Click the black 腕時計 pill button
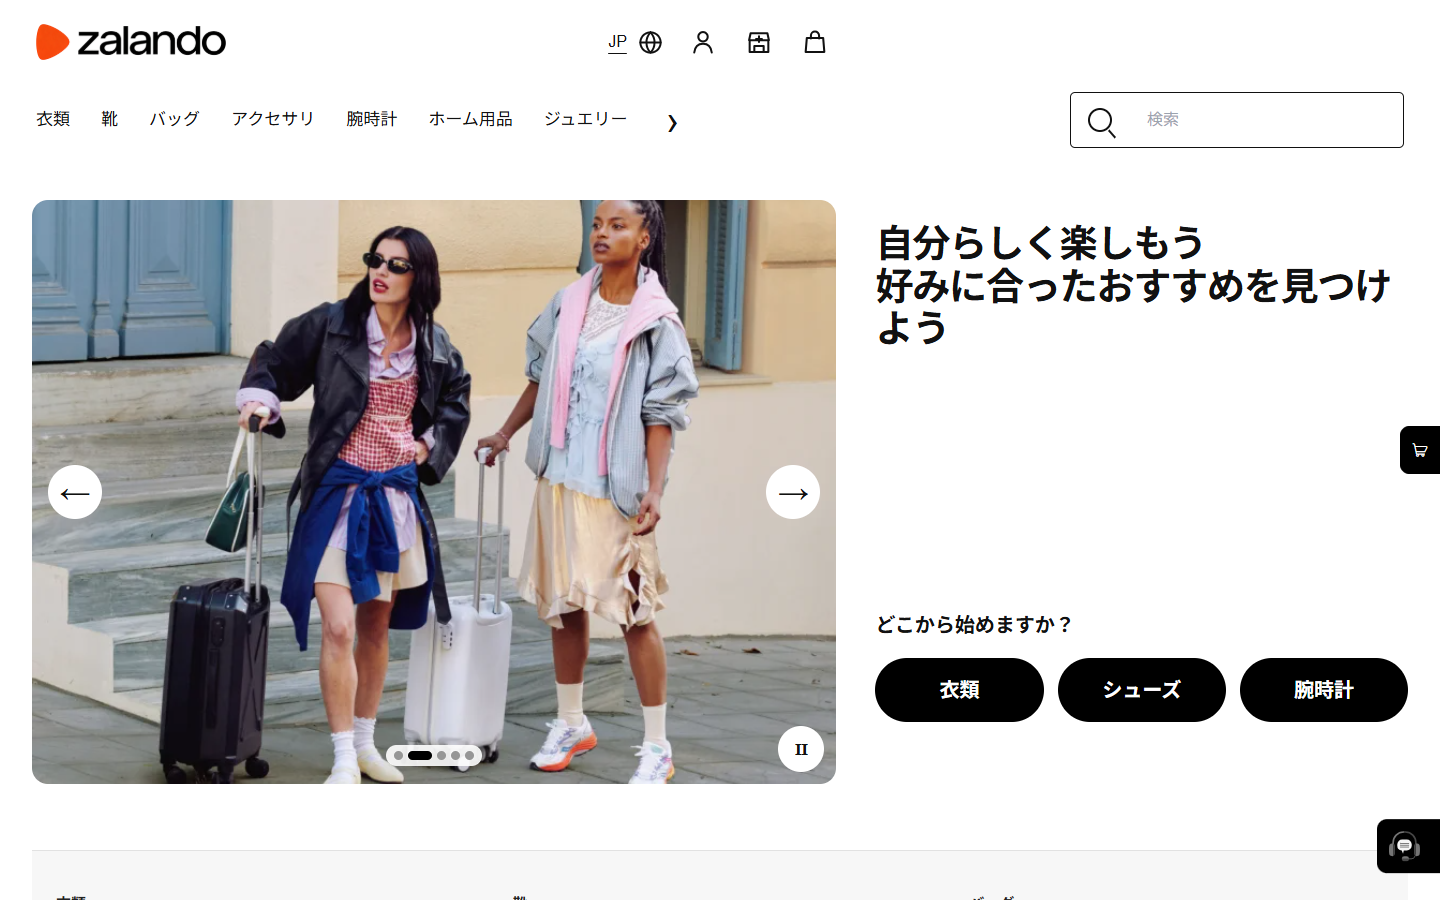 1324,690
